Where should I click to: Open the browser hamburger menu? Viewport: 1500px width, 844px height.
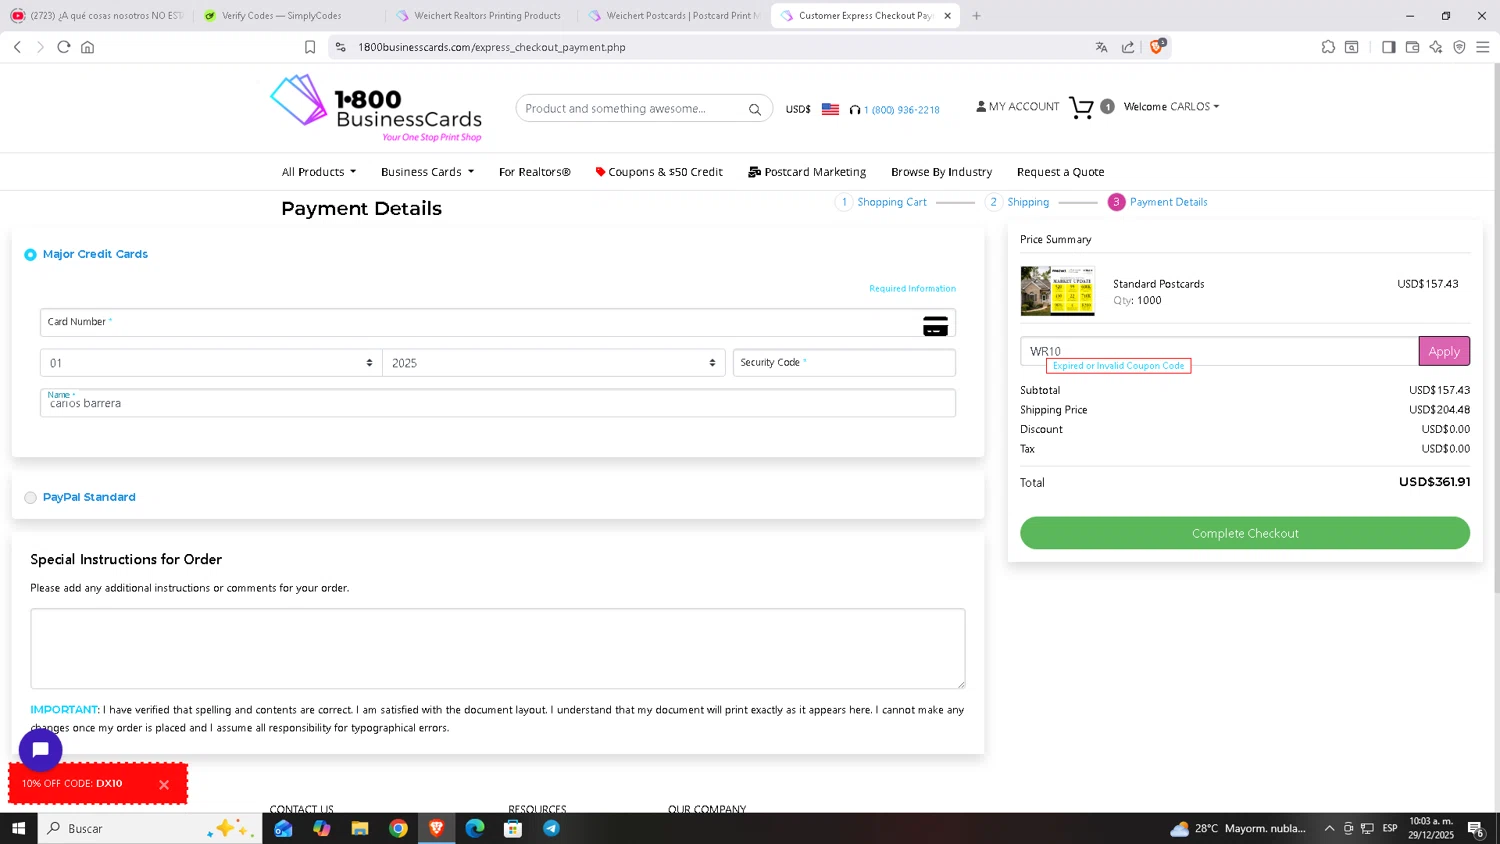click(x=1483, y=47)
